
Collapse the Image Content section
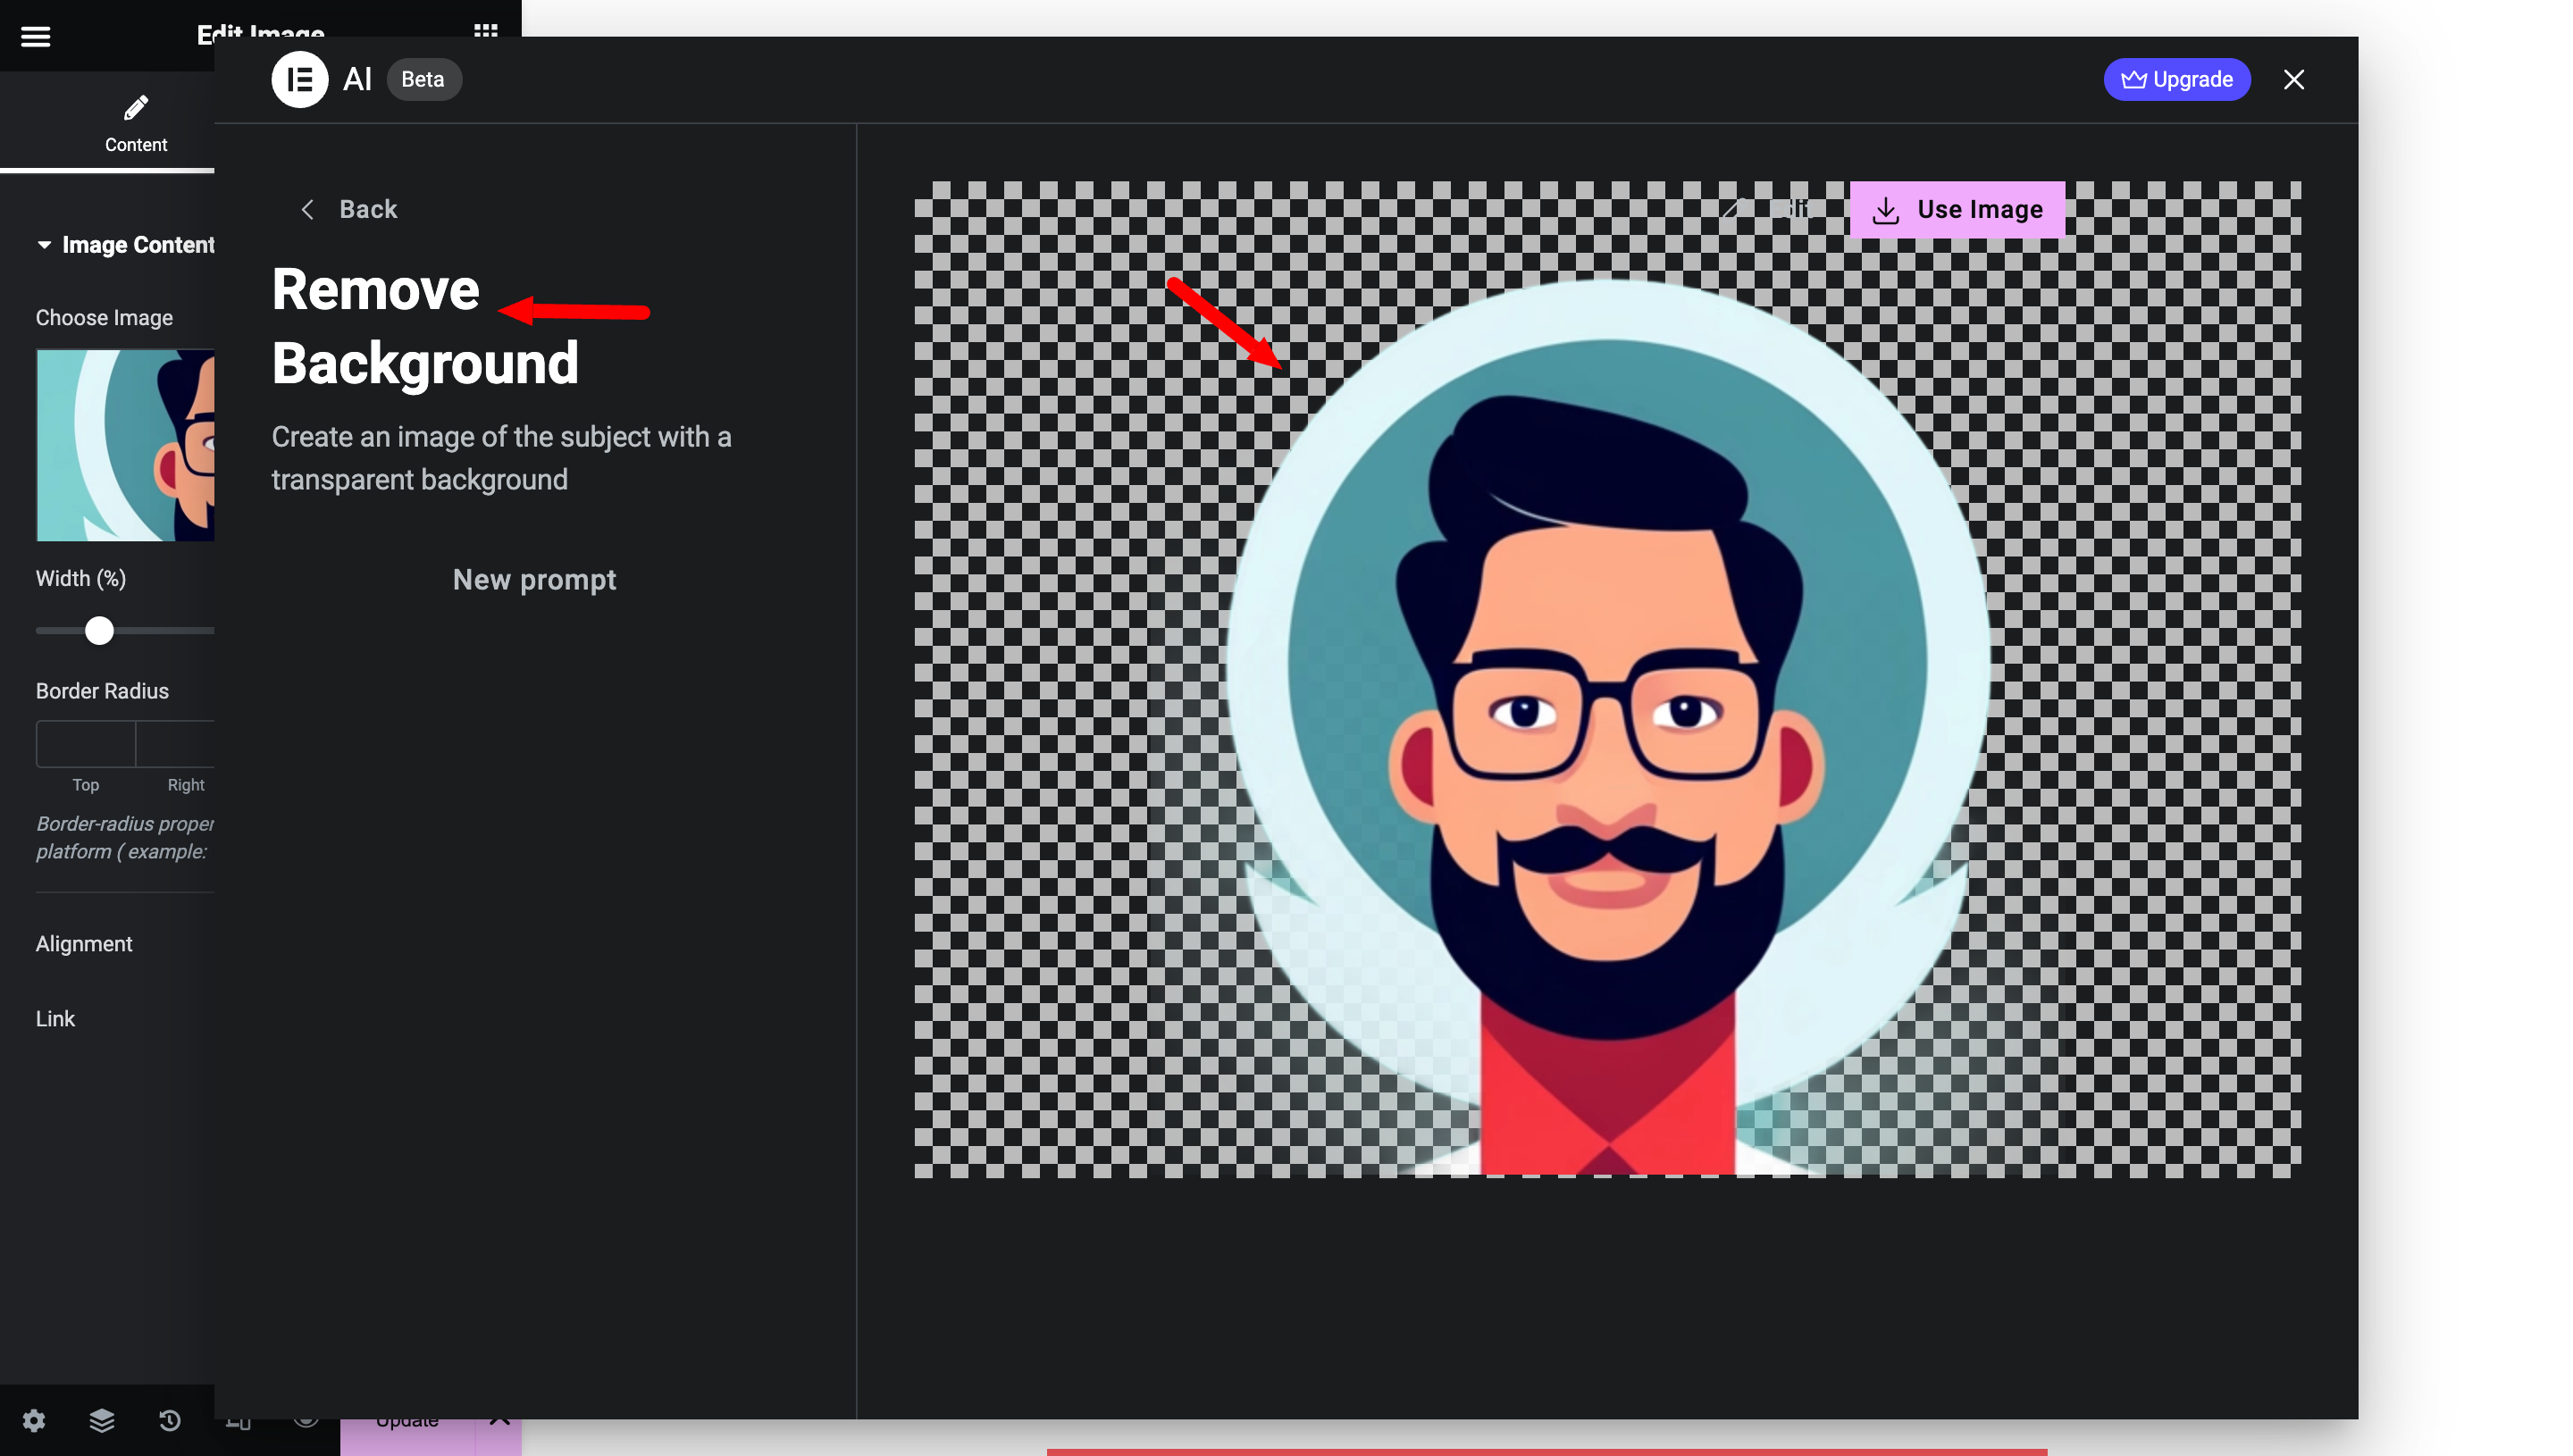point(125,245)
